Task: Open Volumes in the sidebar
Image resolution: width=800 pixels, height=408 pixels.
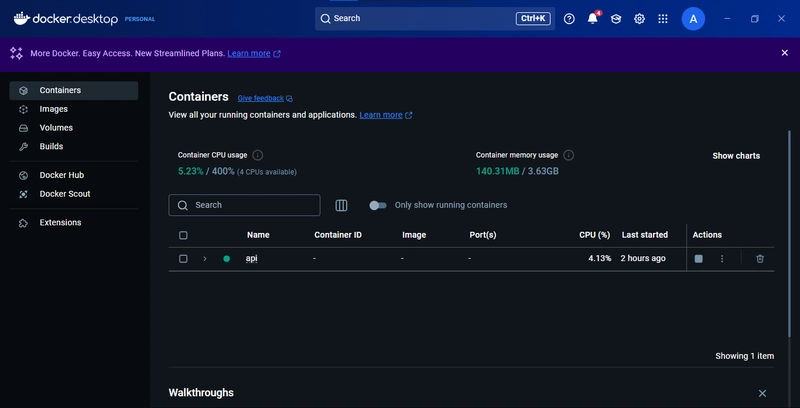Action: [x=56, y=128]
